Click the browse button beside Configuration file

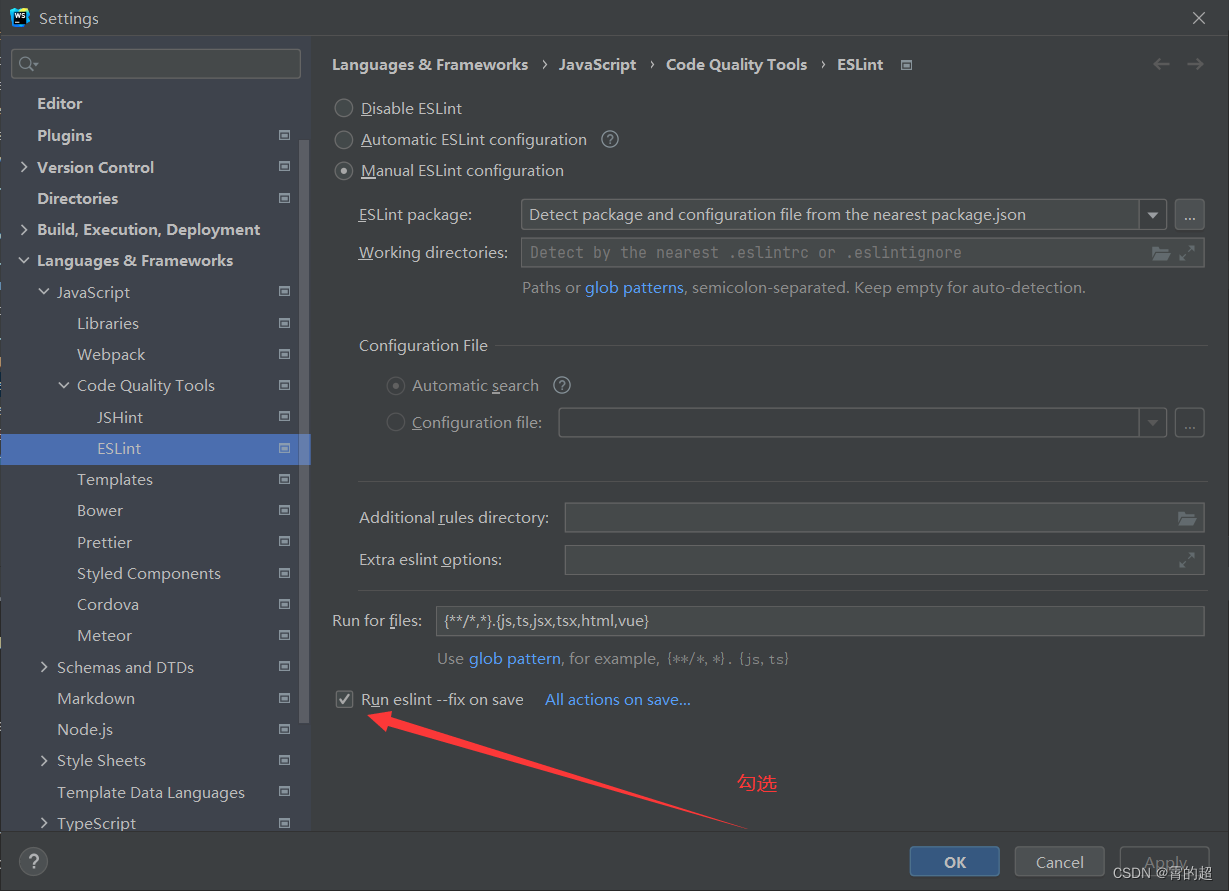coord(1189,423)
